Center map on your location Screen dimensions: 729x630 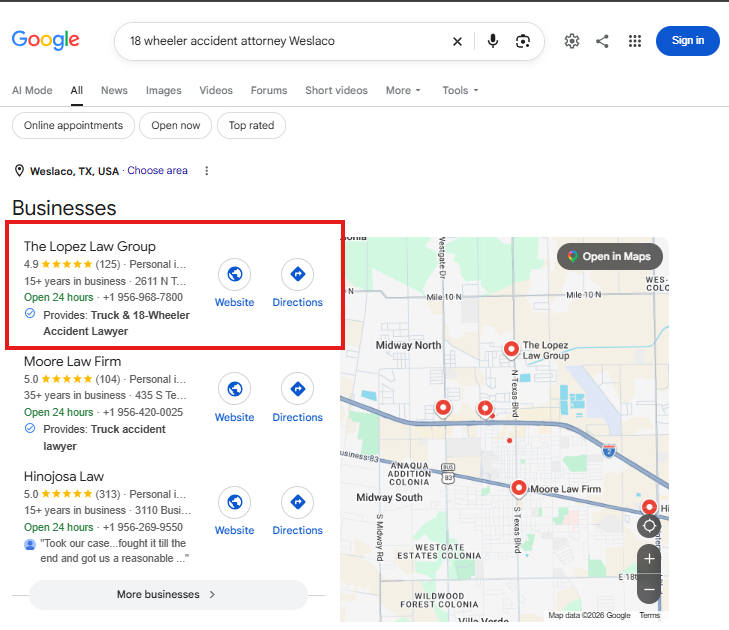click(x=649, y=526)
